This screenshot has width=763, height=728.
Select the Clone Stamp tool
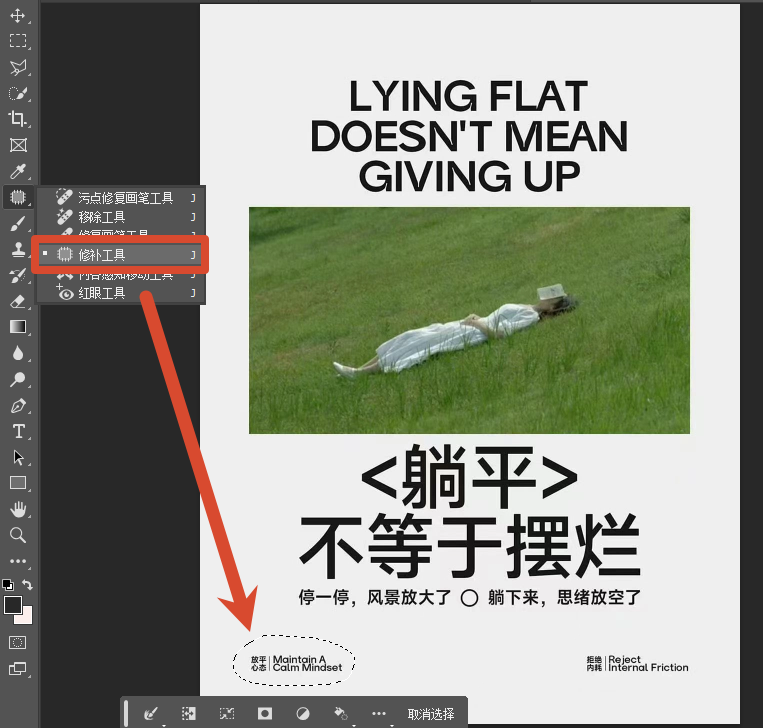(18, 250)
